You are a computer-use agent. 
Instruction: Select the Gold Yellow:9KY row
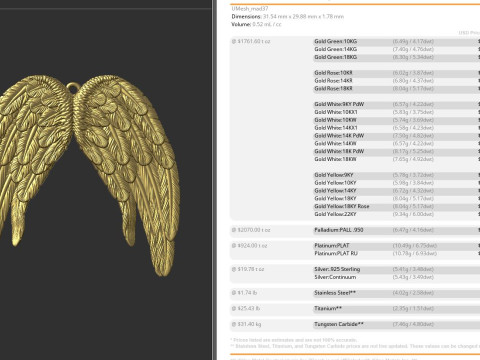[397, 175]
